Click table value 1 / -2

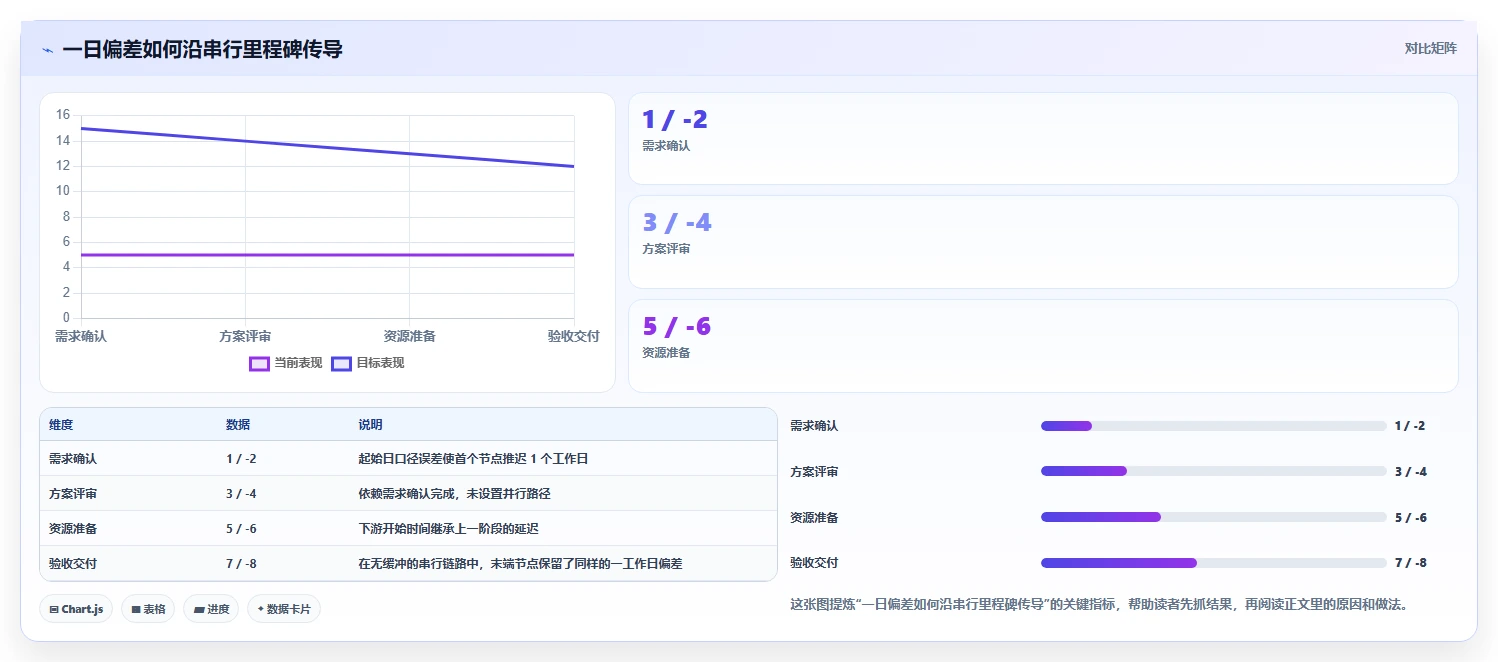pyautogui.click(x=241, y=459)
